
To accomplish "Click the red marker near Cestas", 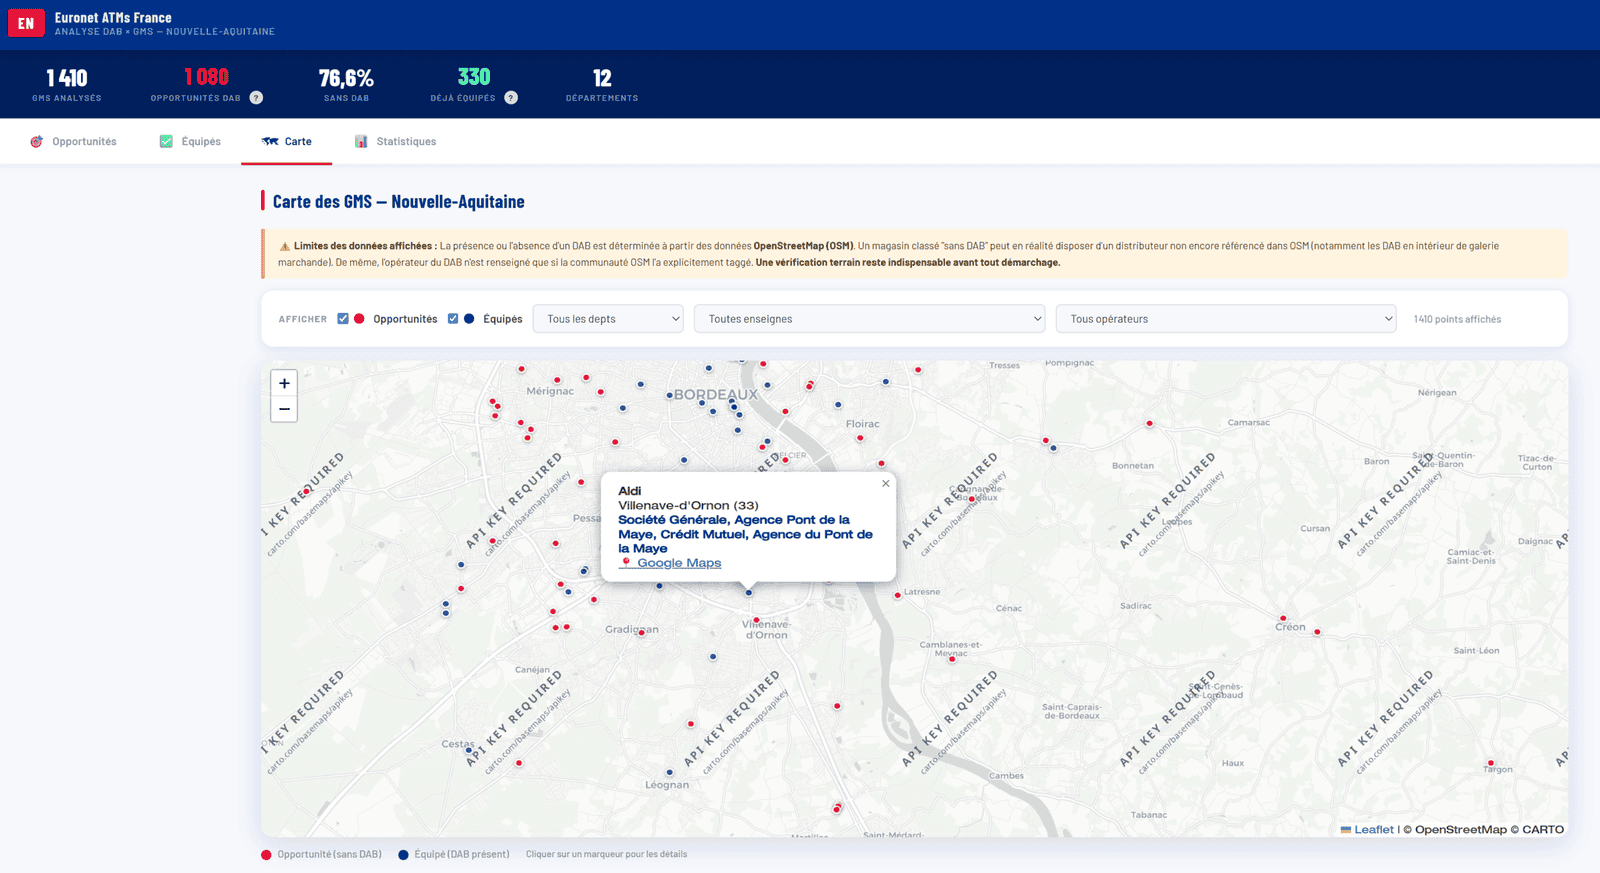I will tap(518, 763).
